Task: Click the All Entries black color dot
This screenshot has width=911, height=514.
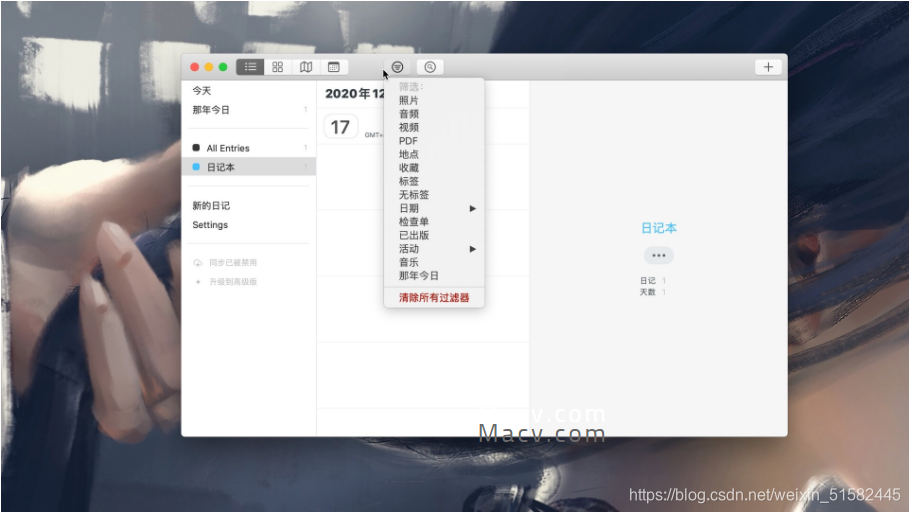Action: (196, 148)
